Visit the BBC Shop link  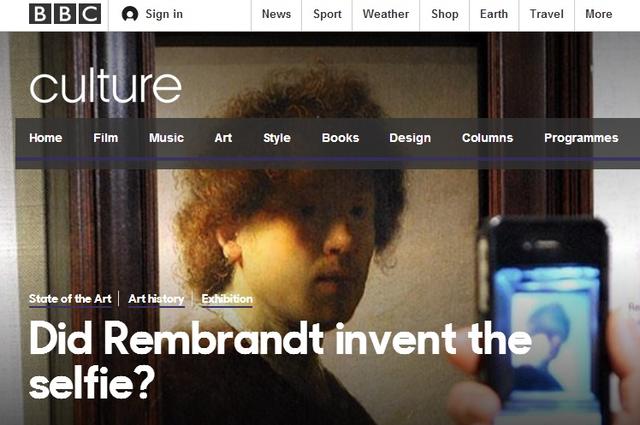[x=445, y=14]
